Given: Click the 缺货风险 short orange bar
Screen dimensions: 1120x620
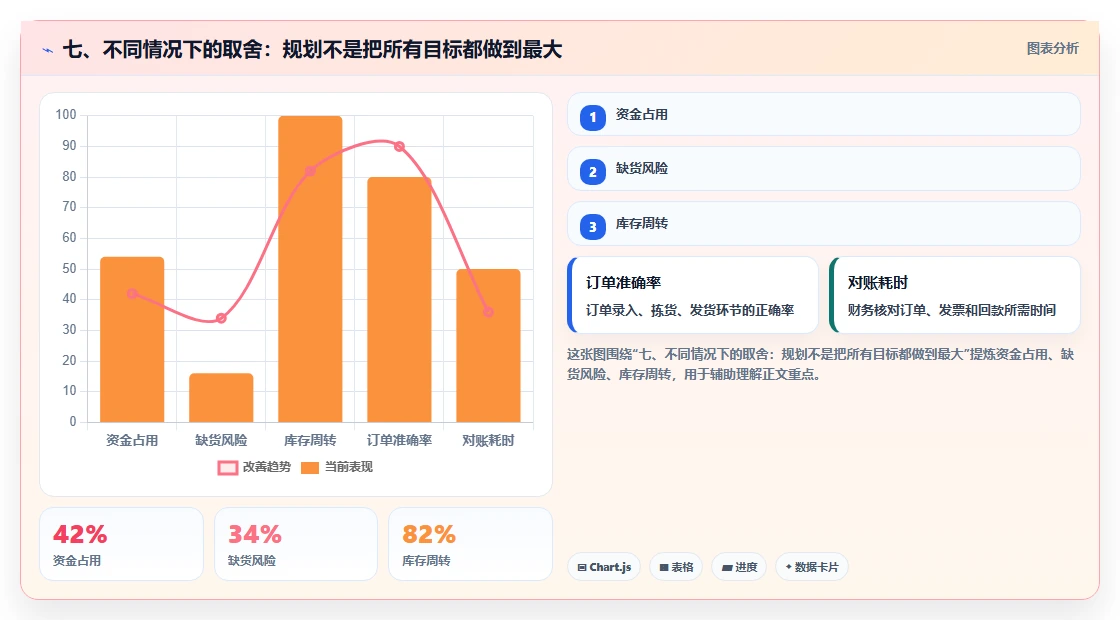Looking at the screenshot, I should point(221,398).
